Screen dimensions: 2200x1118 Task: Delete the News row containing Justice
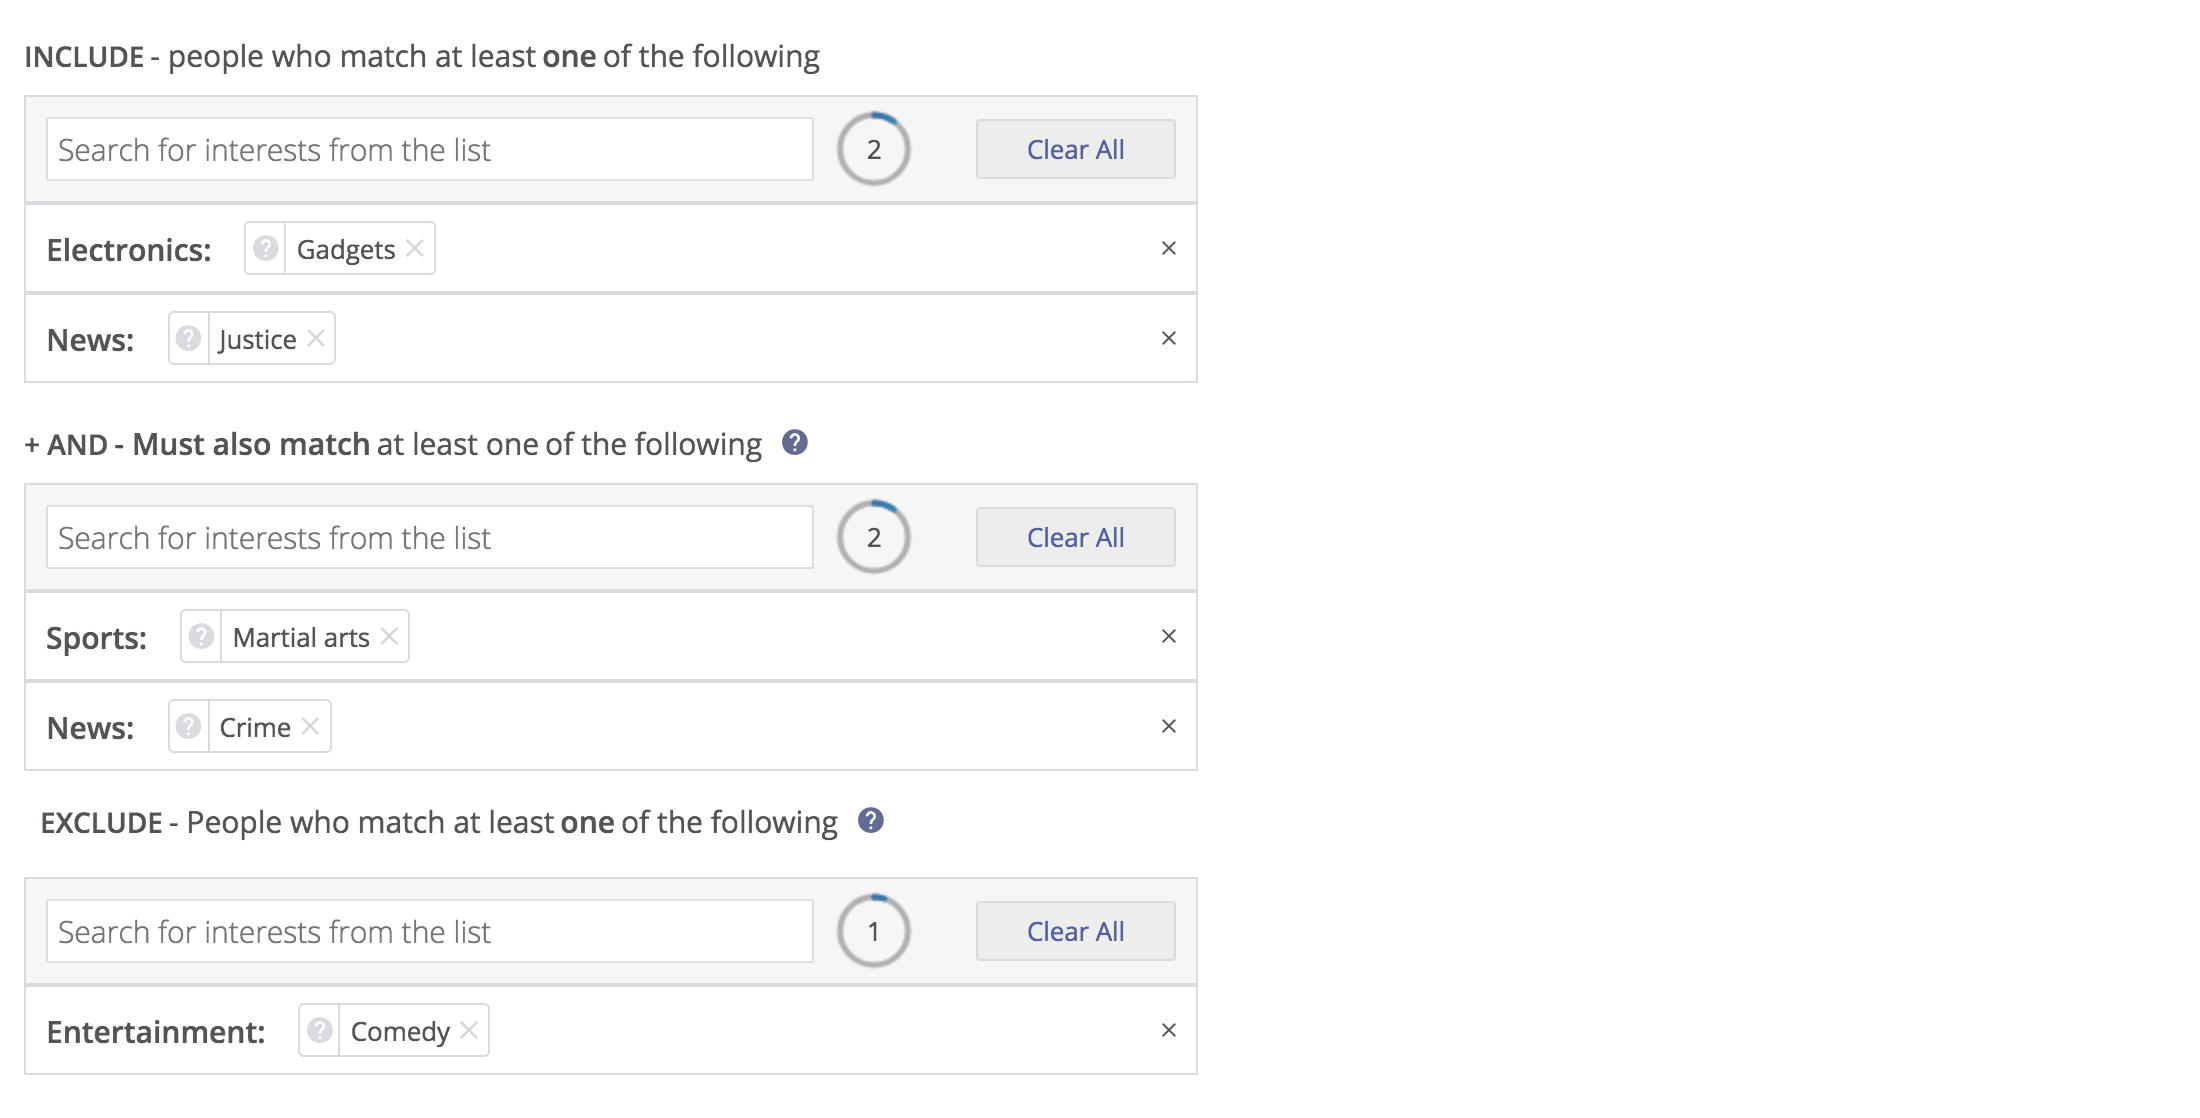pyautogui.click(x=1168, y=338)
